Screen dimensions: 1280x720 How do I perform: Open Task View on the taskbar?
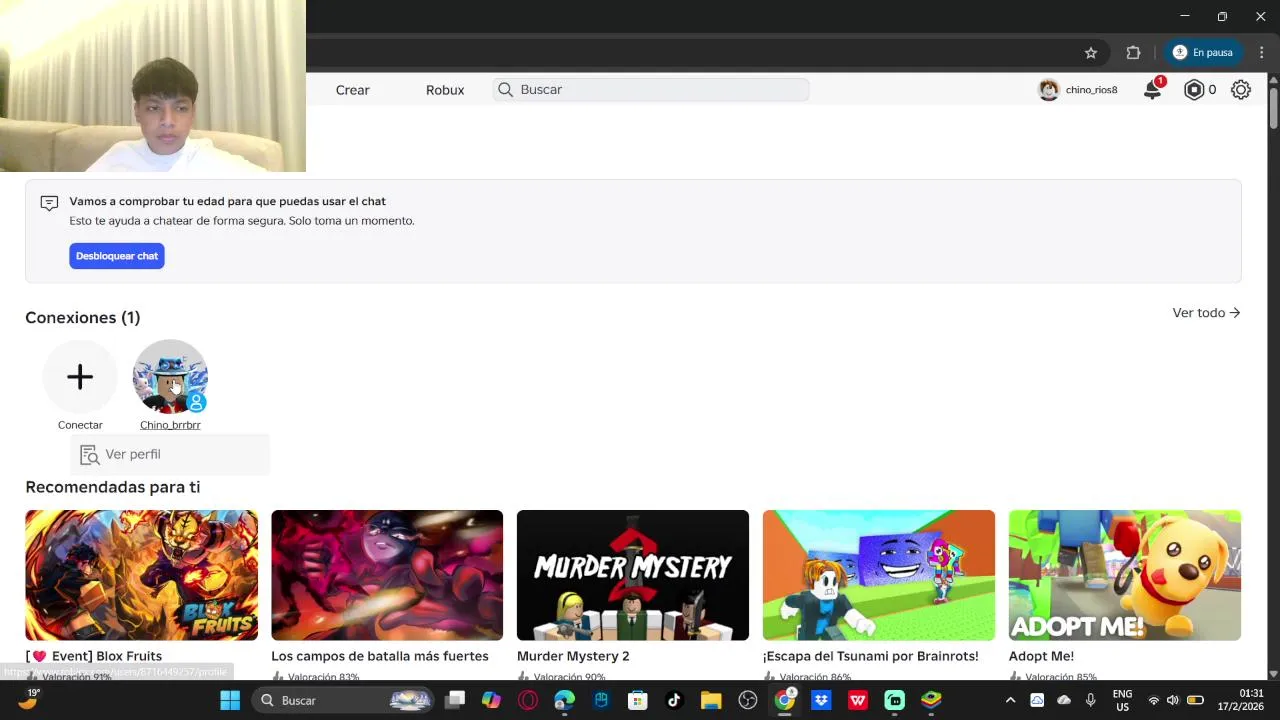pyautogui.click(x=455, y=700)
